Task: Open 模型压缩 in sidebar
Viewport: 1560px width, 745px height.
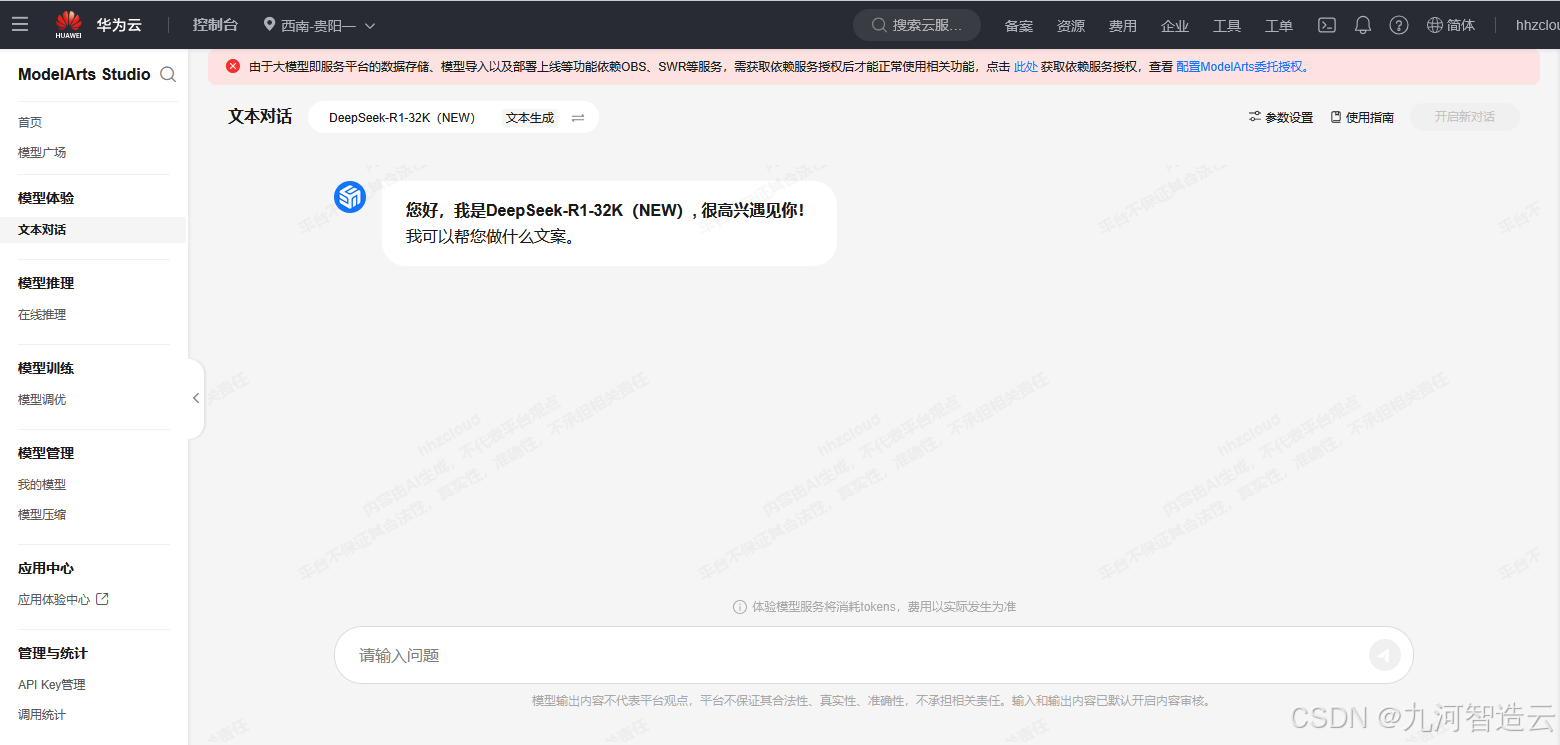Action: [42, 514]
